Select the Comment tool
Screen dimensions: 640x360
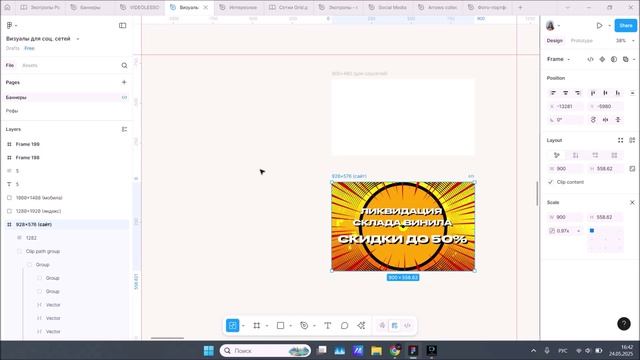(344, 325)
